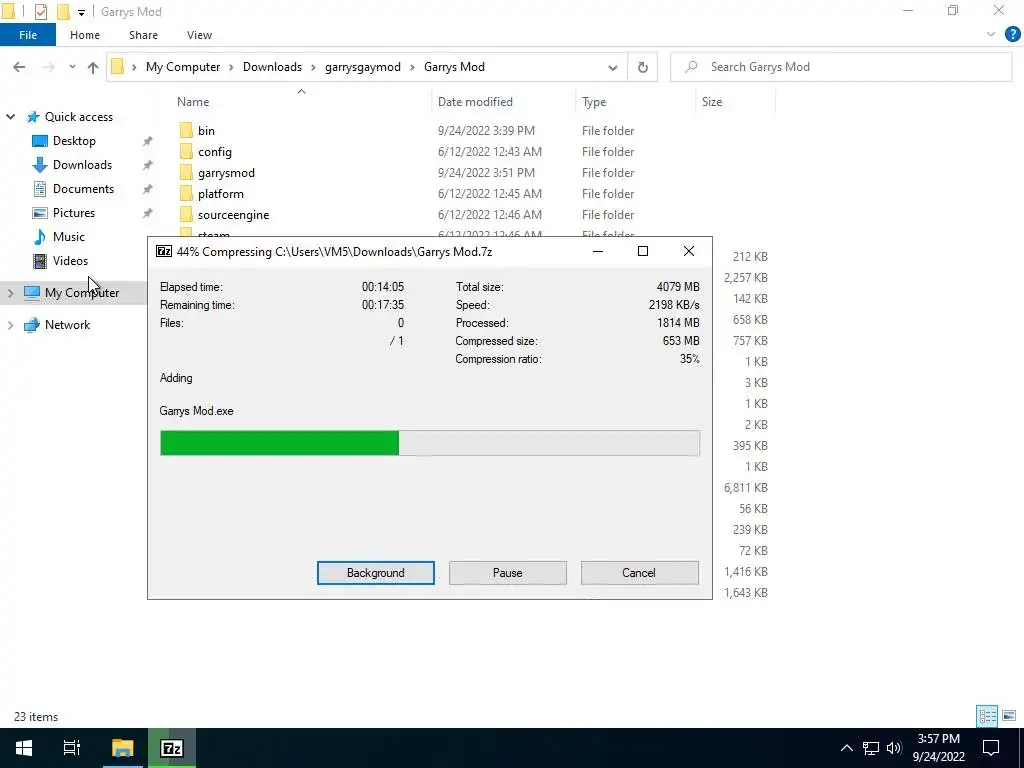This screenshot has height=768, width=1024.
Task: Switch to large icons view
Action: click(1009, 716)
